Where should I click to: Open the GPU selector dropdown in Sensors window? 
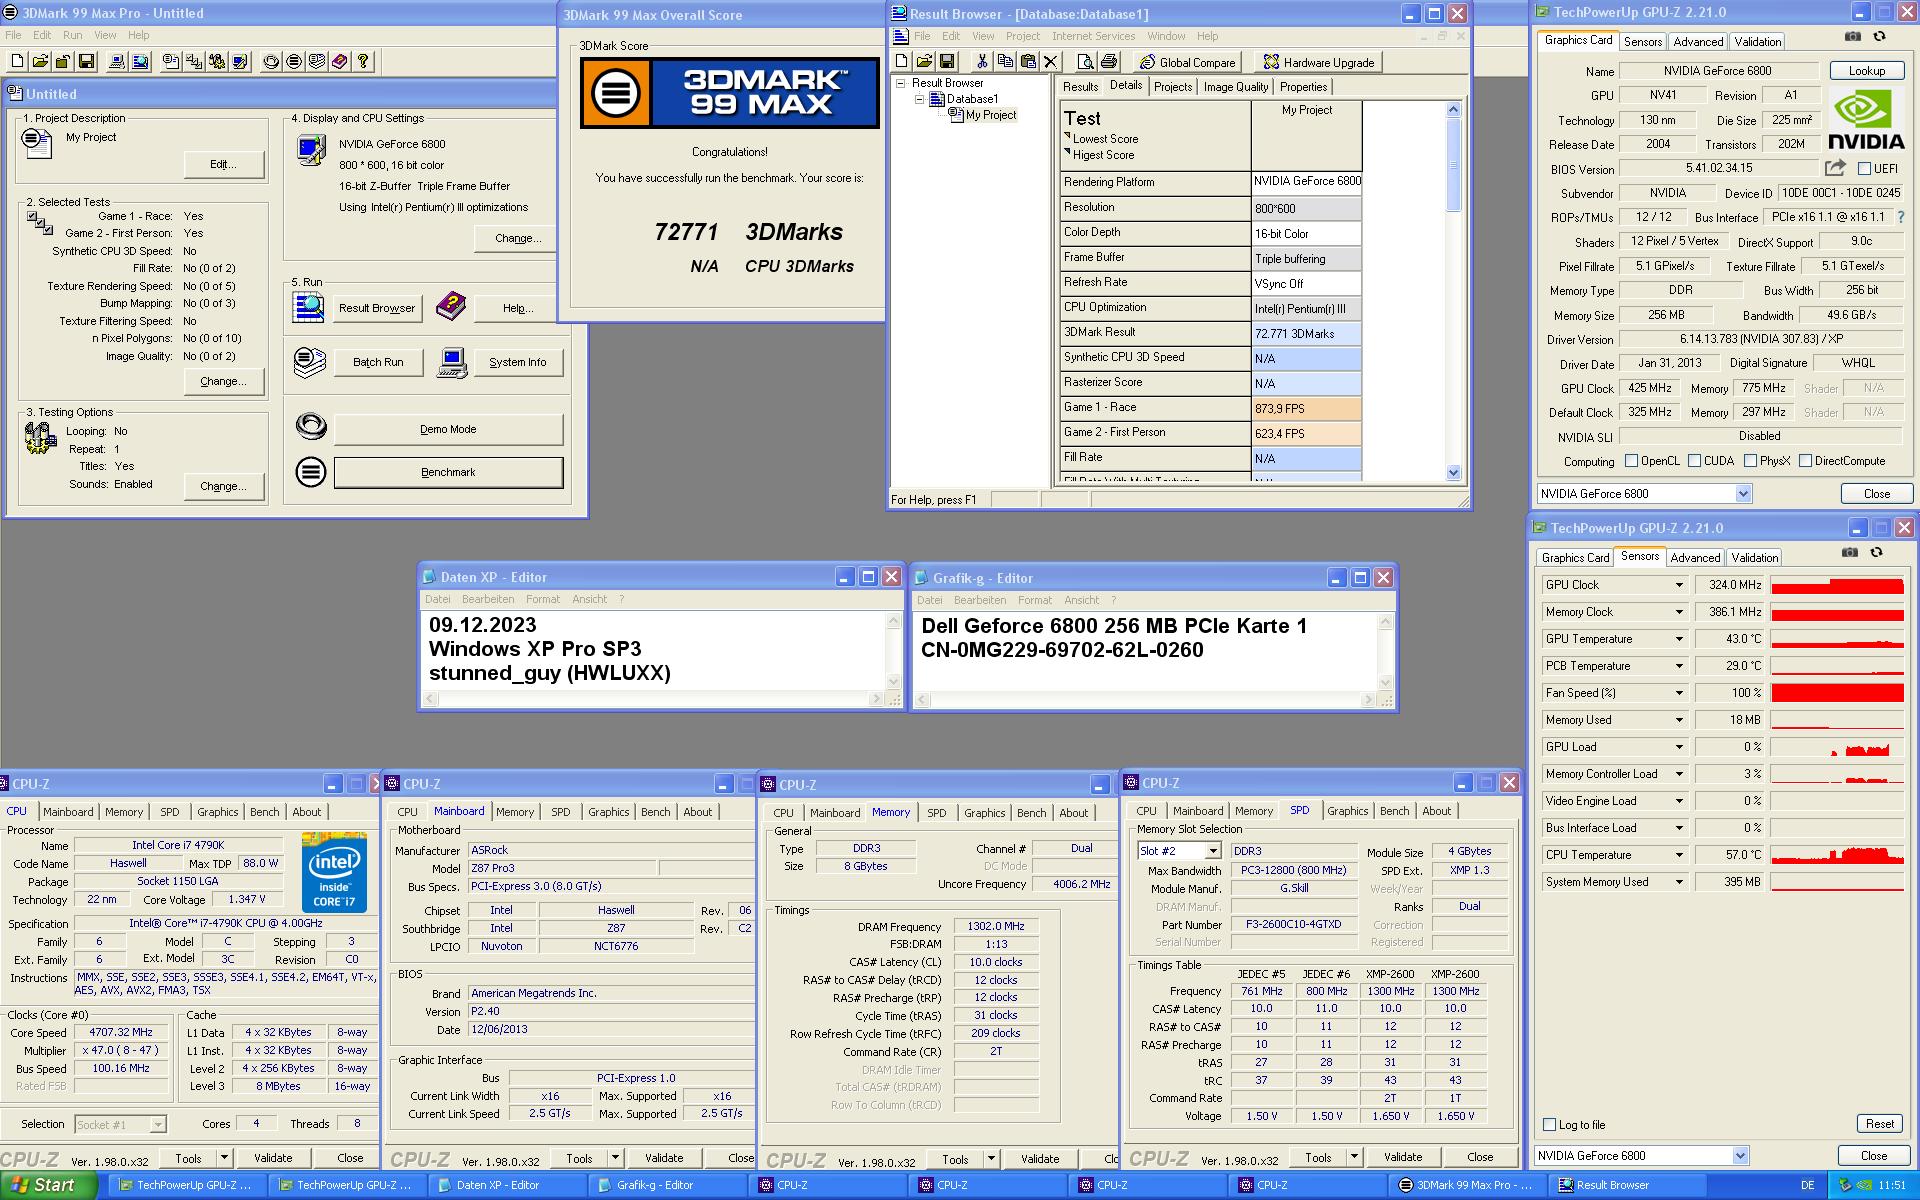(x=1740, y=1155)
